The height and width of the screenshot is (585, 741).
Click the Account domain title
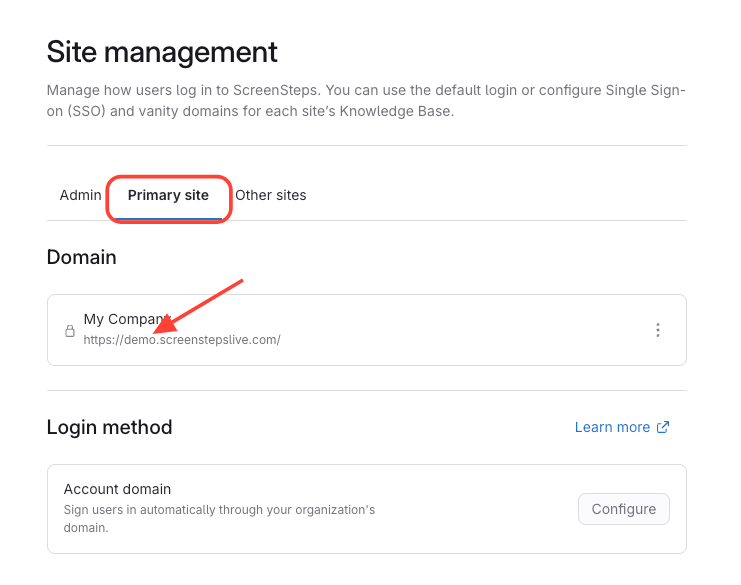coord(117,489)
